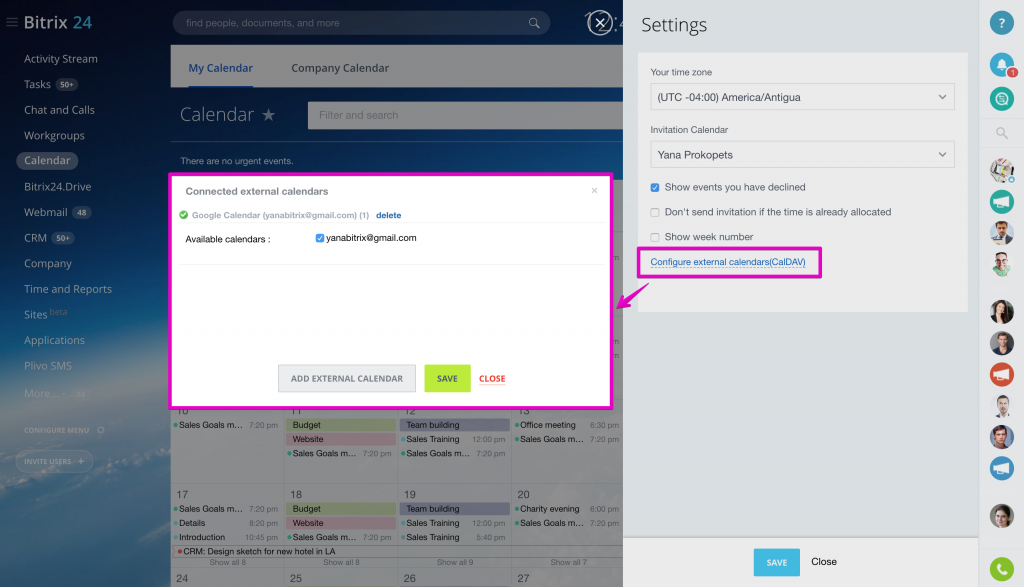Open Chat and Calls in sidebar
The image size is (1024, 587).
[x=59, y=110]
